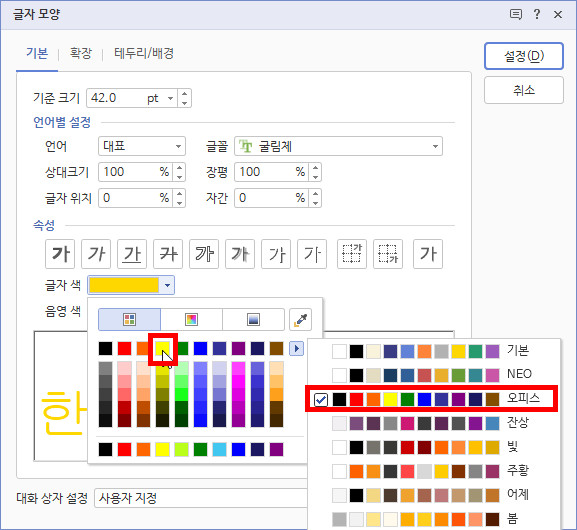
Task: Switch to the 확장 tab
Action: (81, 53)
